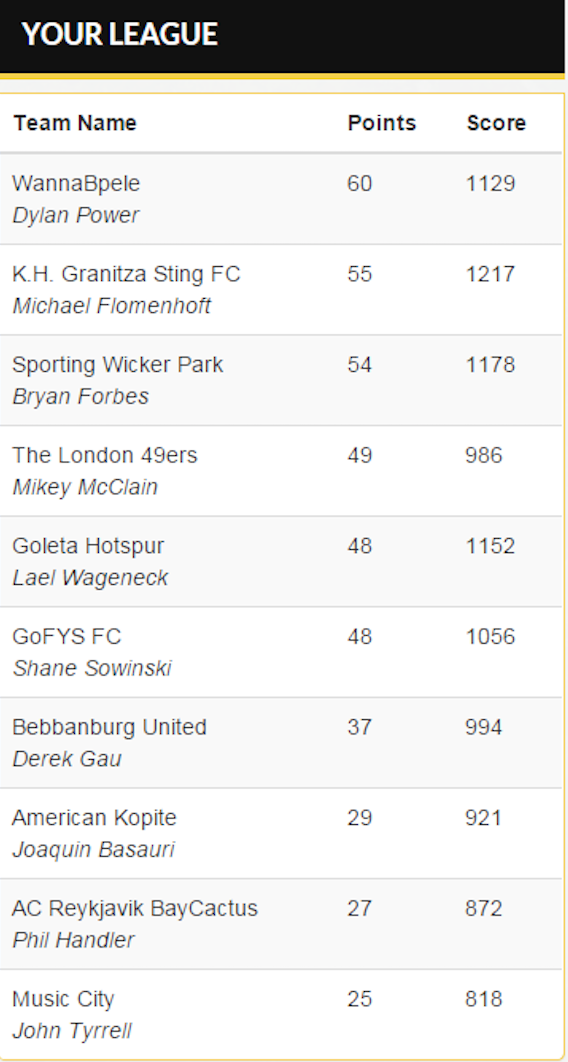This screenshot has width=568, height=1062.
Task: Click the YOUR LEAGUE heading
Action: (120, 34)
